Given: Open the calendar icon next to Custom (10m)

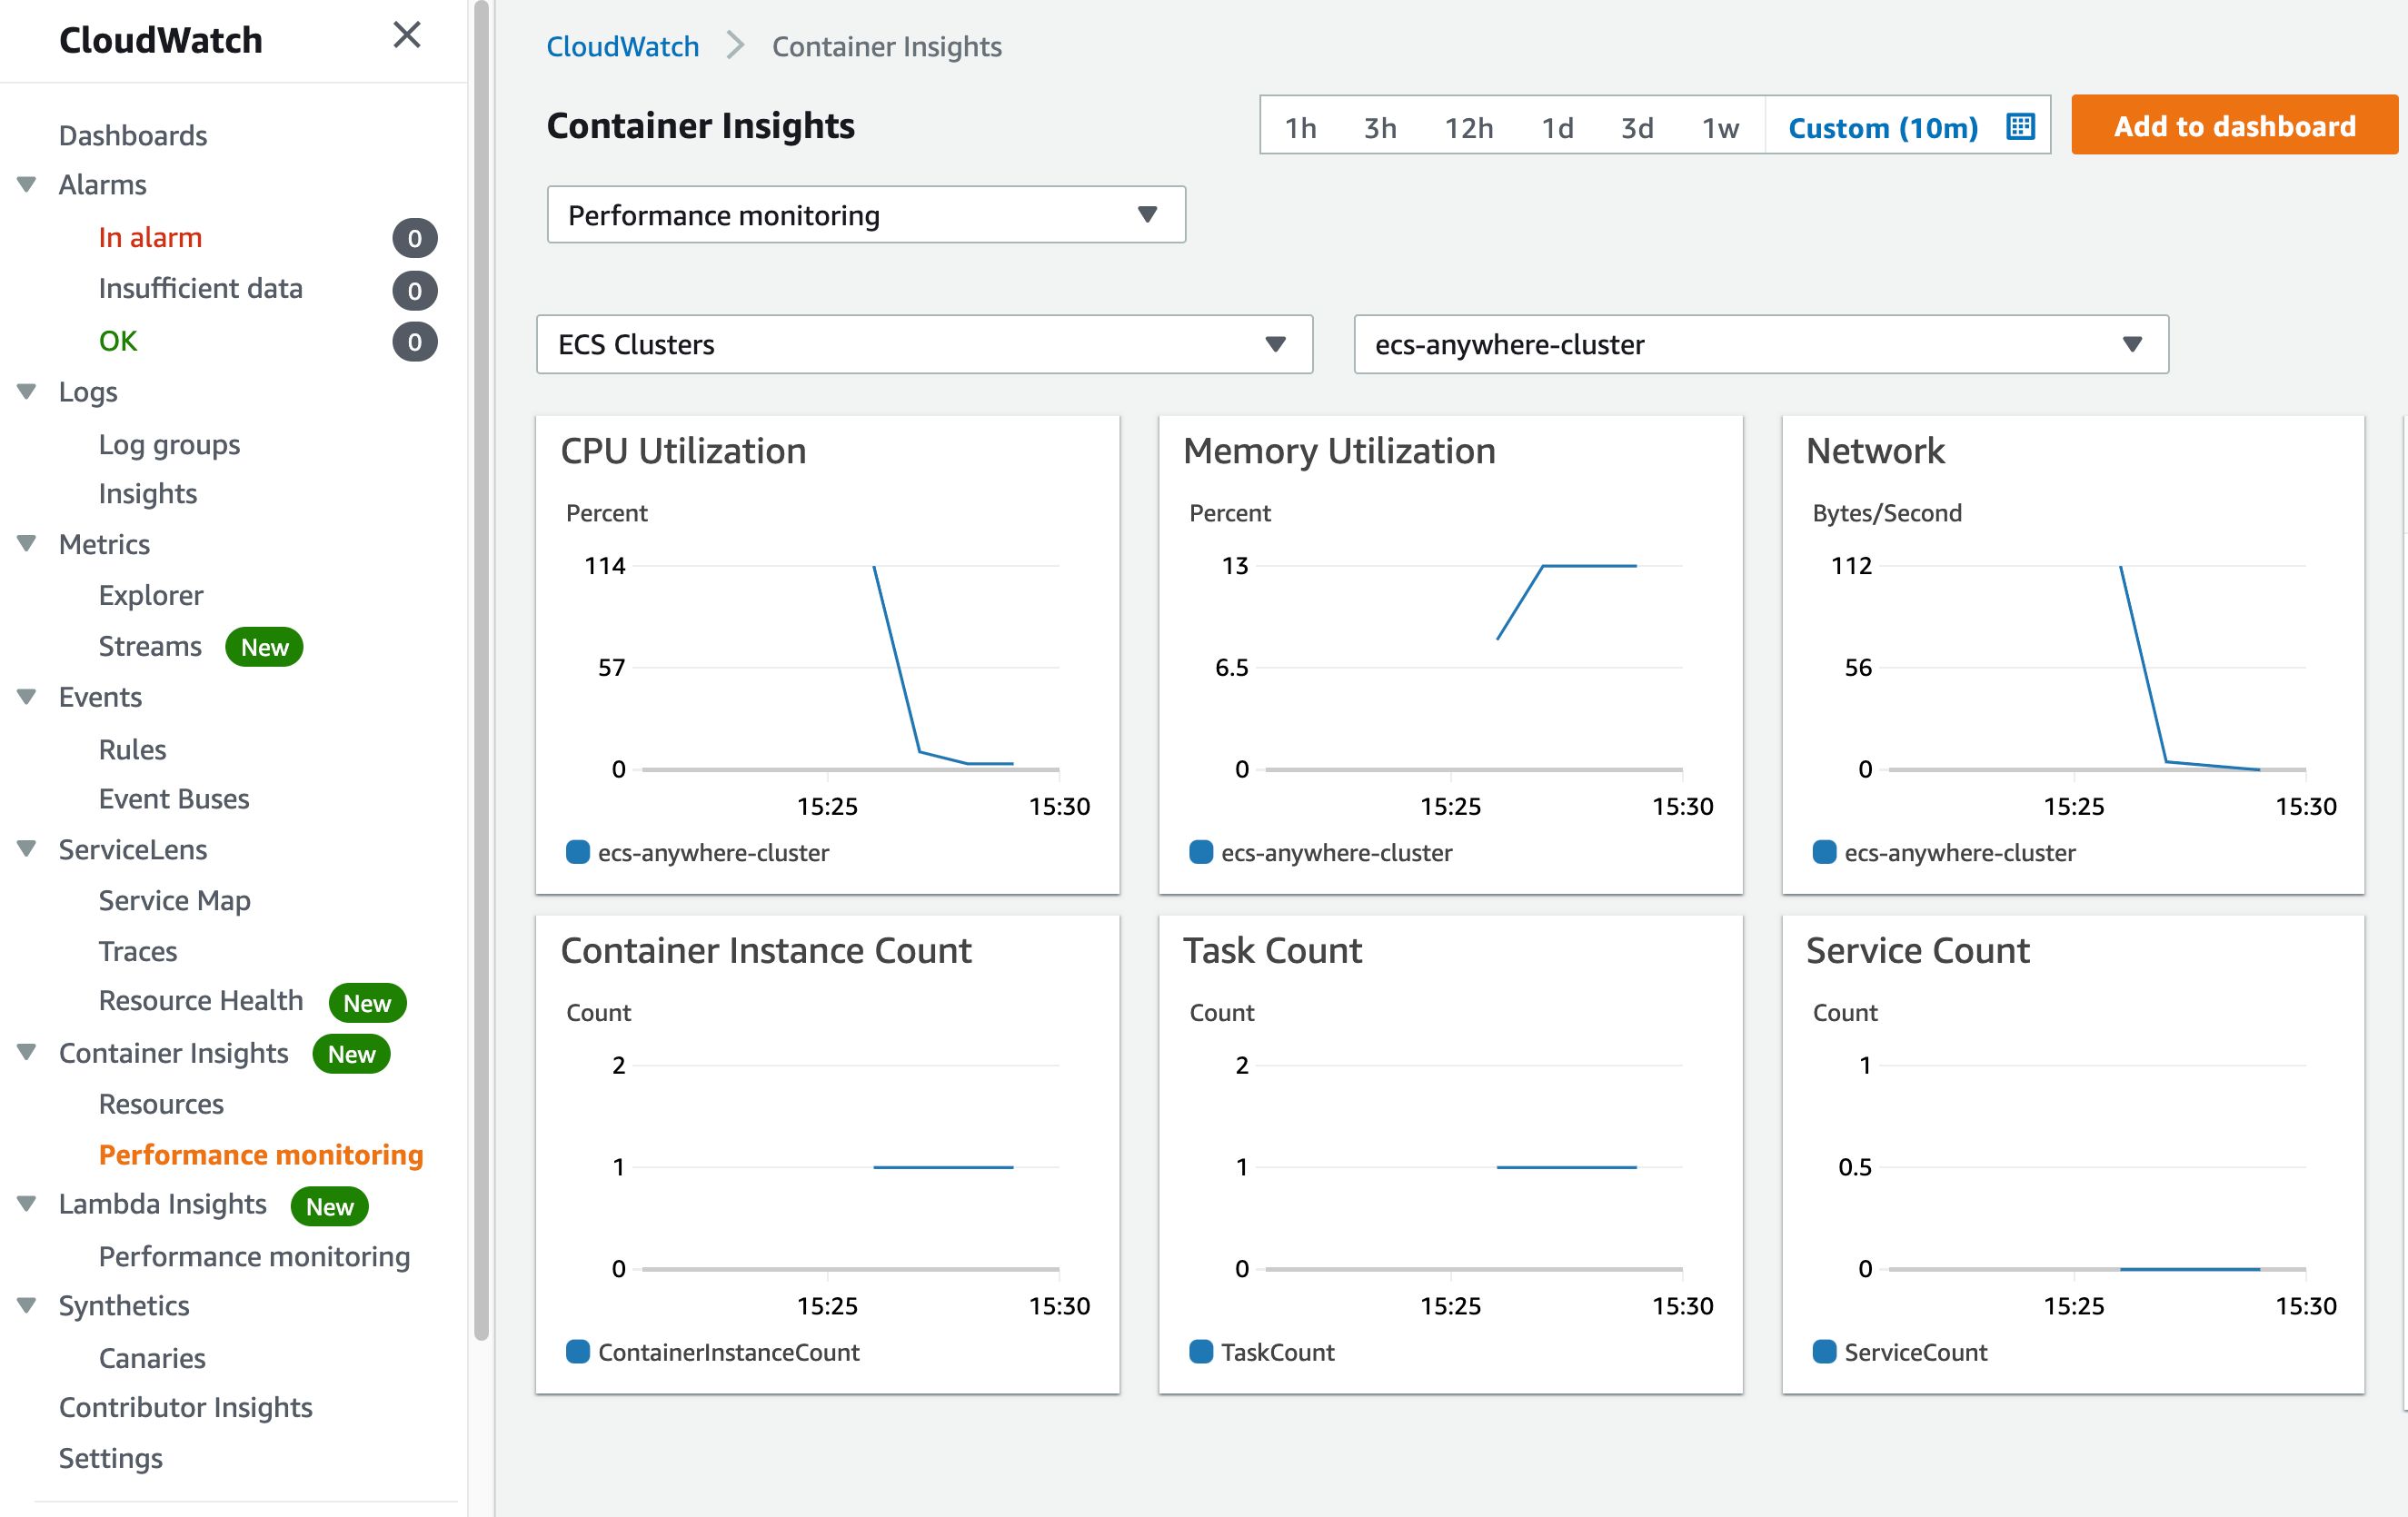Looking at the screenshot, I should click(x=2020, y=127).
